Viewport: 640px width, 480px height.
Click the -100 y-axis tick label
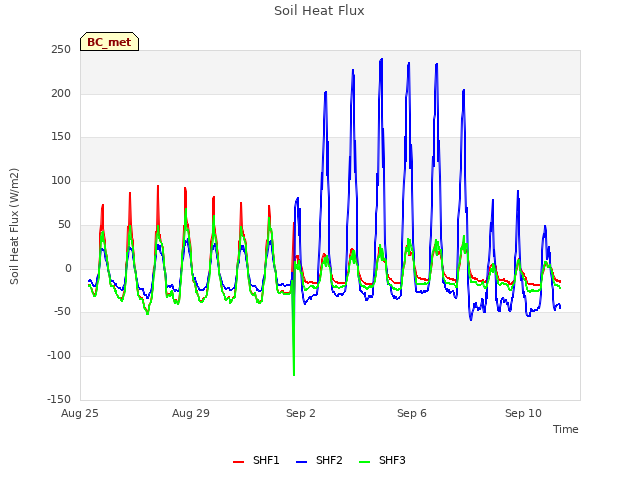point(59,356)
